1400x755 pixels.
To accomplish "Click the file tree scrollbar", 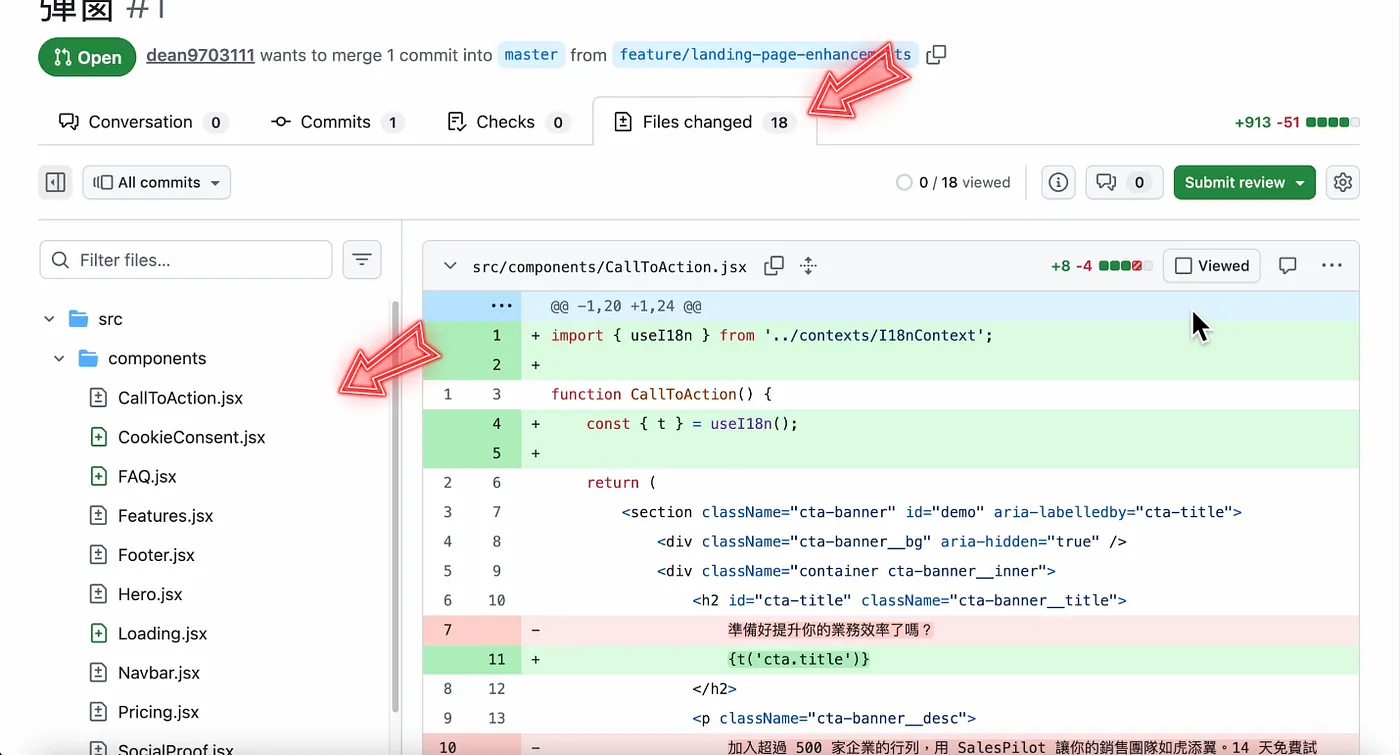I will pyautogui.click(x=395, y=505).
